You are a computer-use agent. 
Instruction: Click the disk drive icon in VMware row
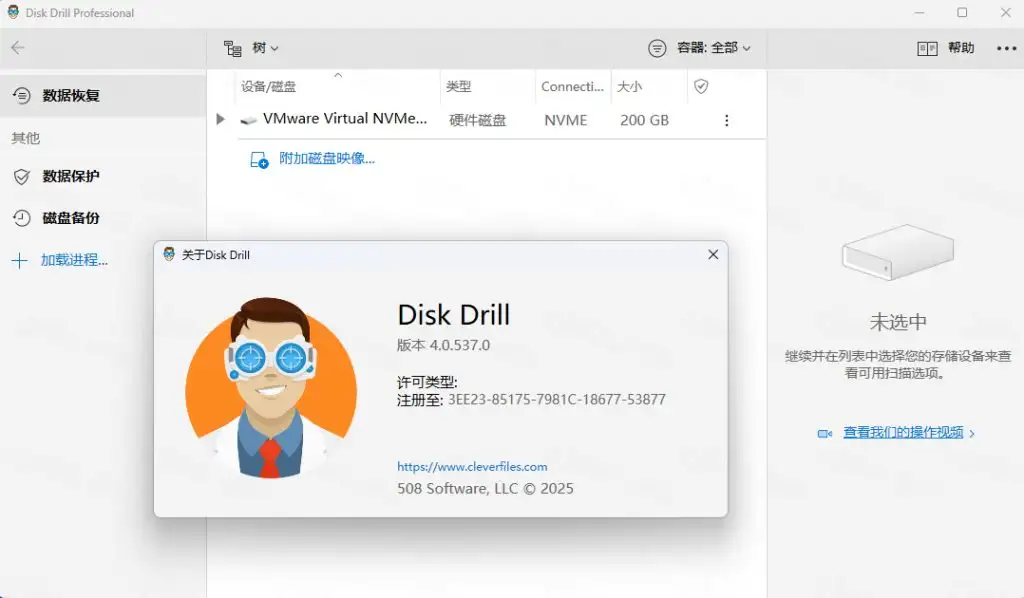[248, 121]
